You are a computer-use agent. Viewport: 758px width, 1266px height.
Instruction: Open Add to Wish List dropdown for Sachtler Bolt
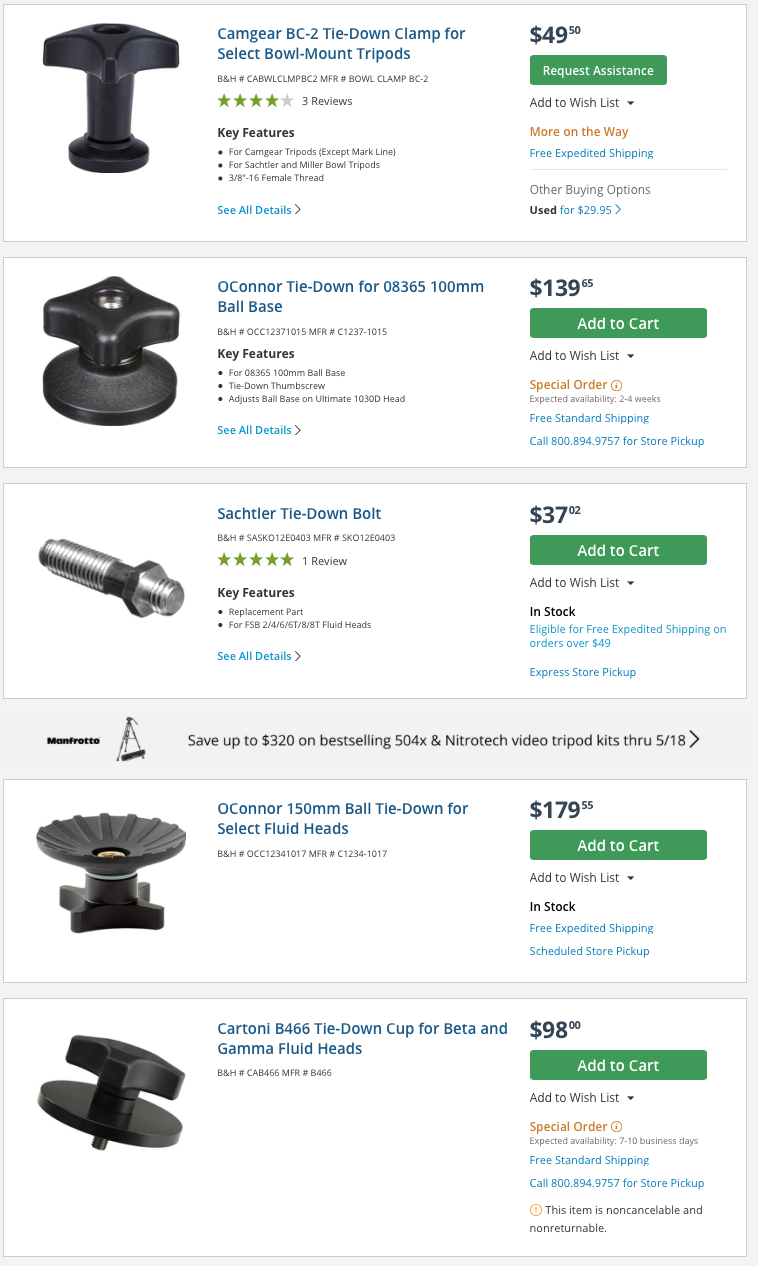coord(582,583)
